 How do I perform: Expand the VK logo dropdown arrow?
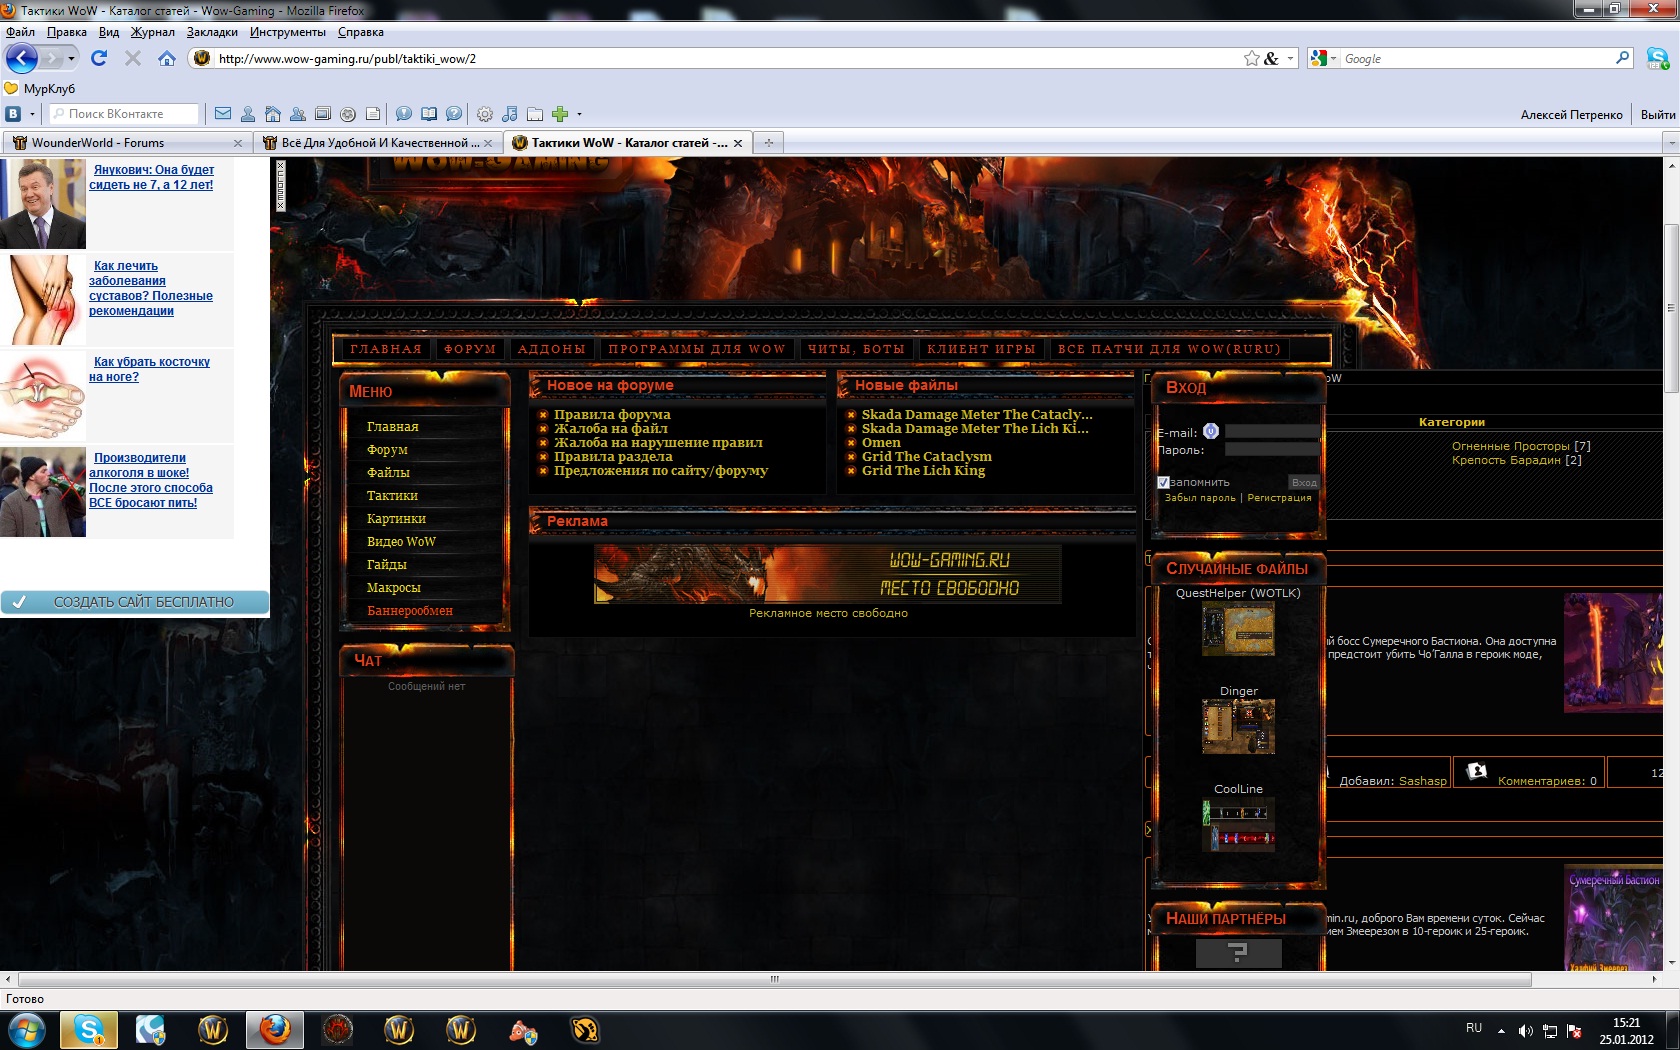point(32,114)
